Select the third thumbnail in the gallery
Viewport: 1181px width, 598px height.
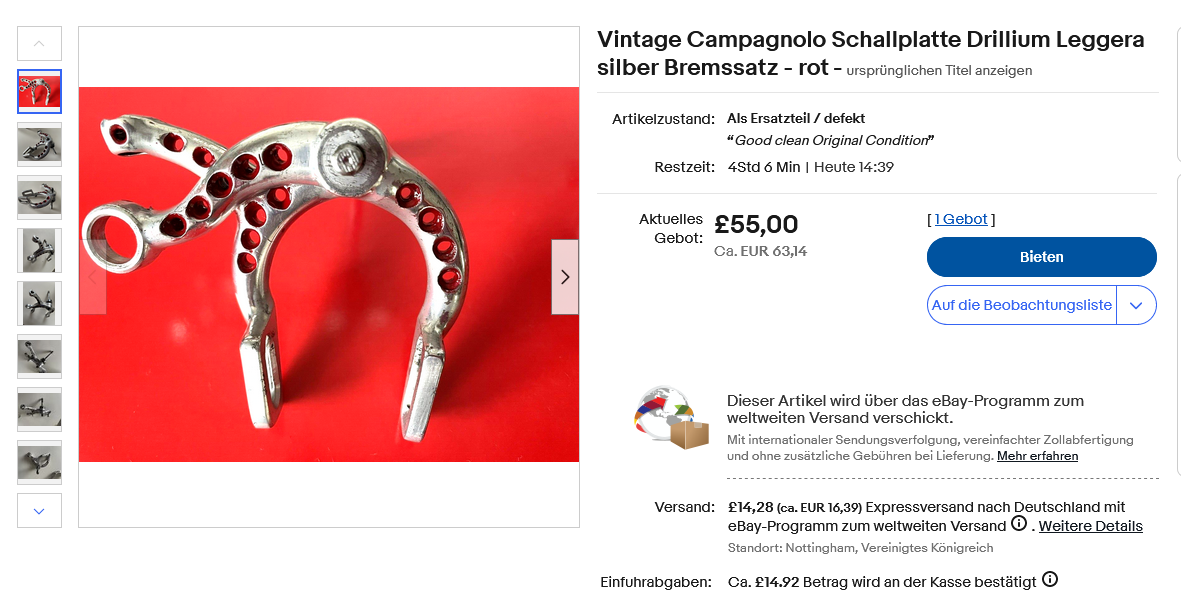(40, 197)
